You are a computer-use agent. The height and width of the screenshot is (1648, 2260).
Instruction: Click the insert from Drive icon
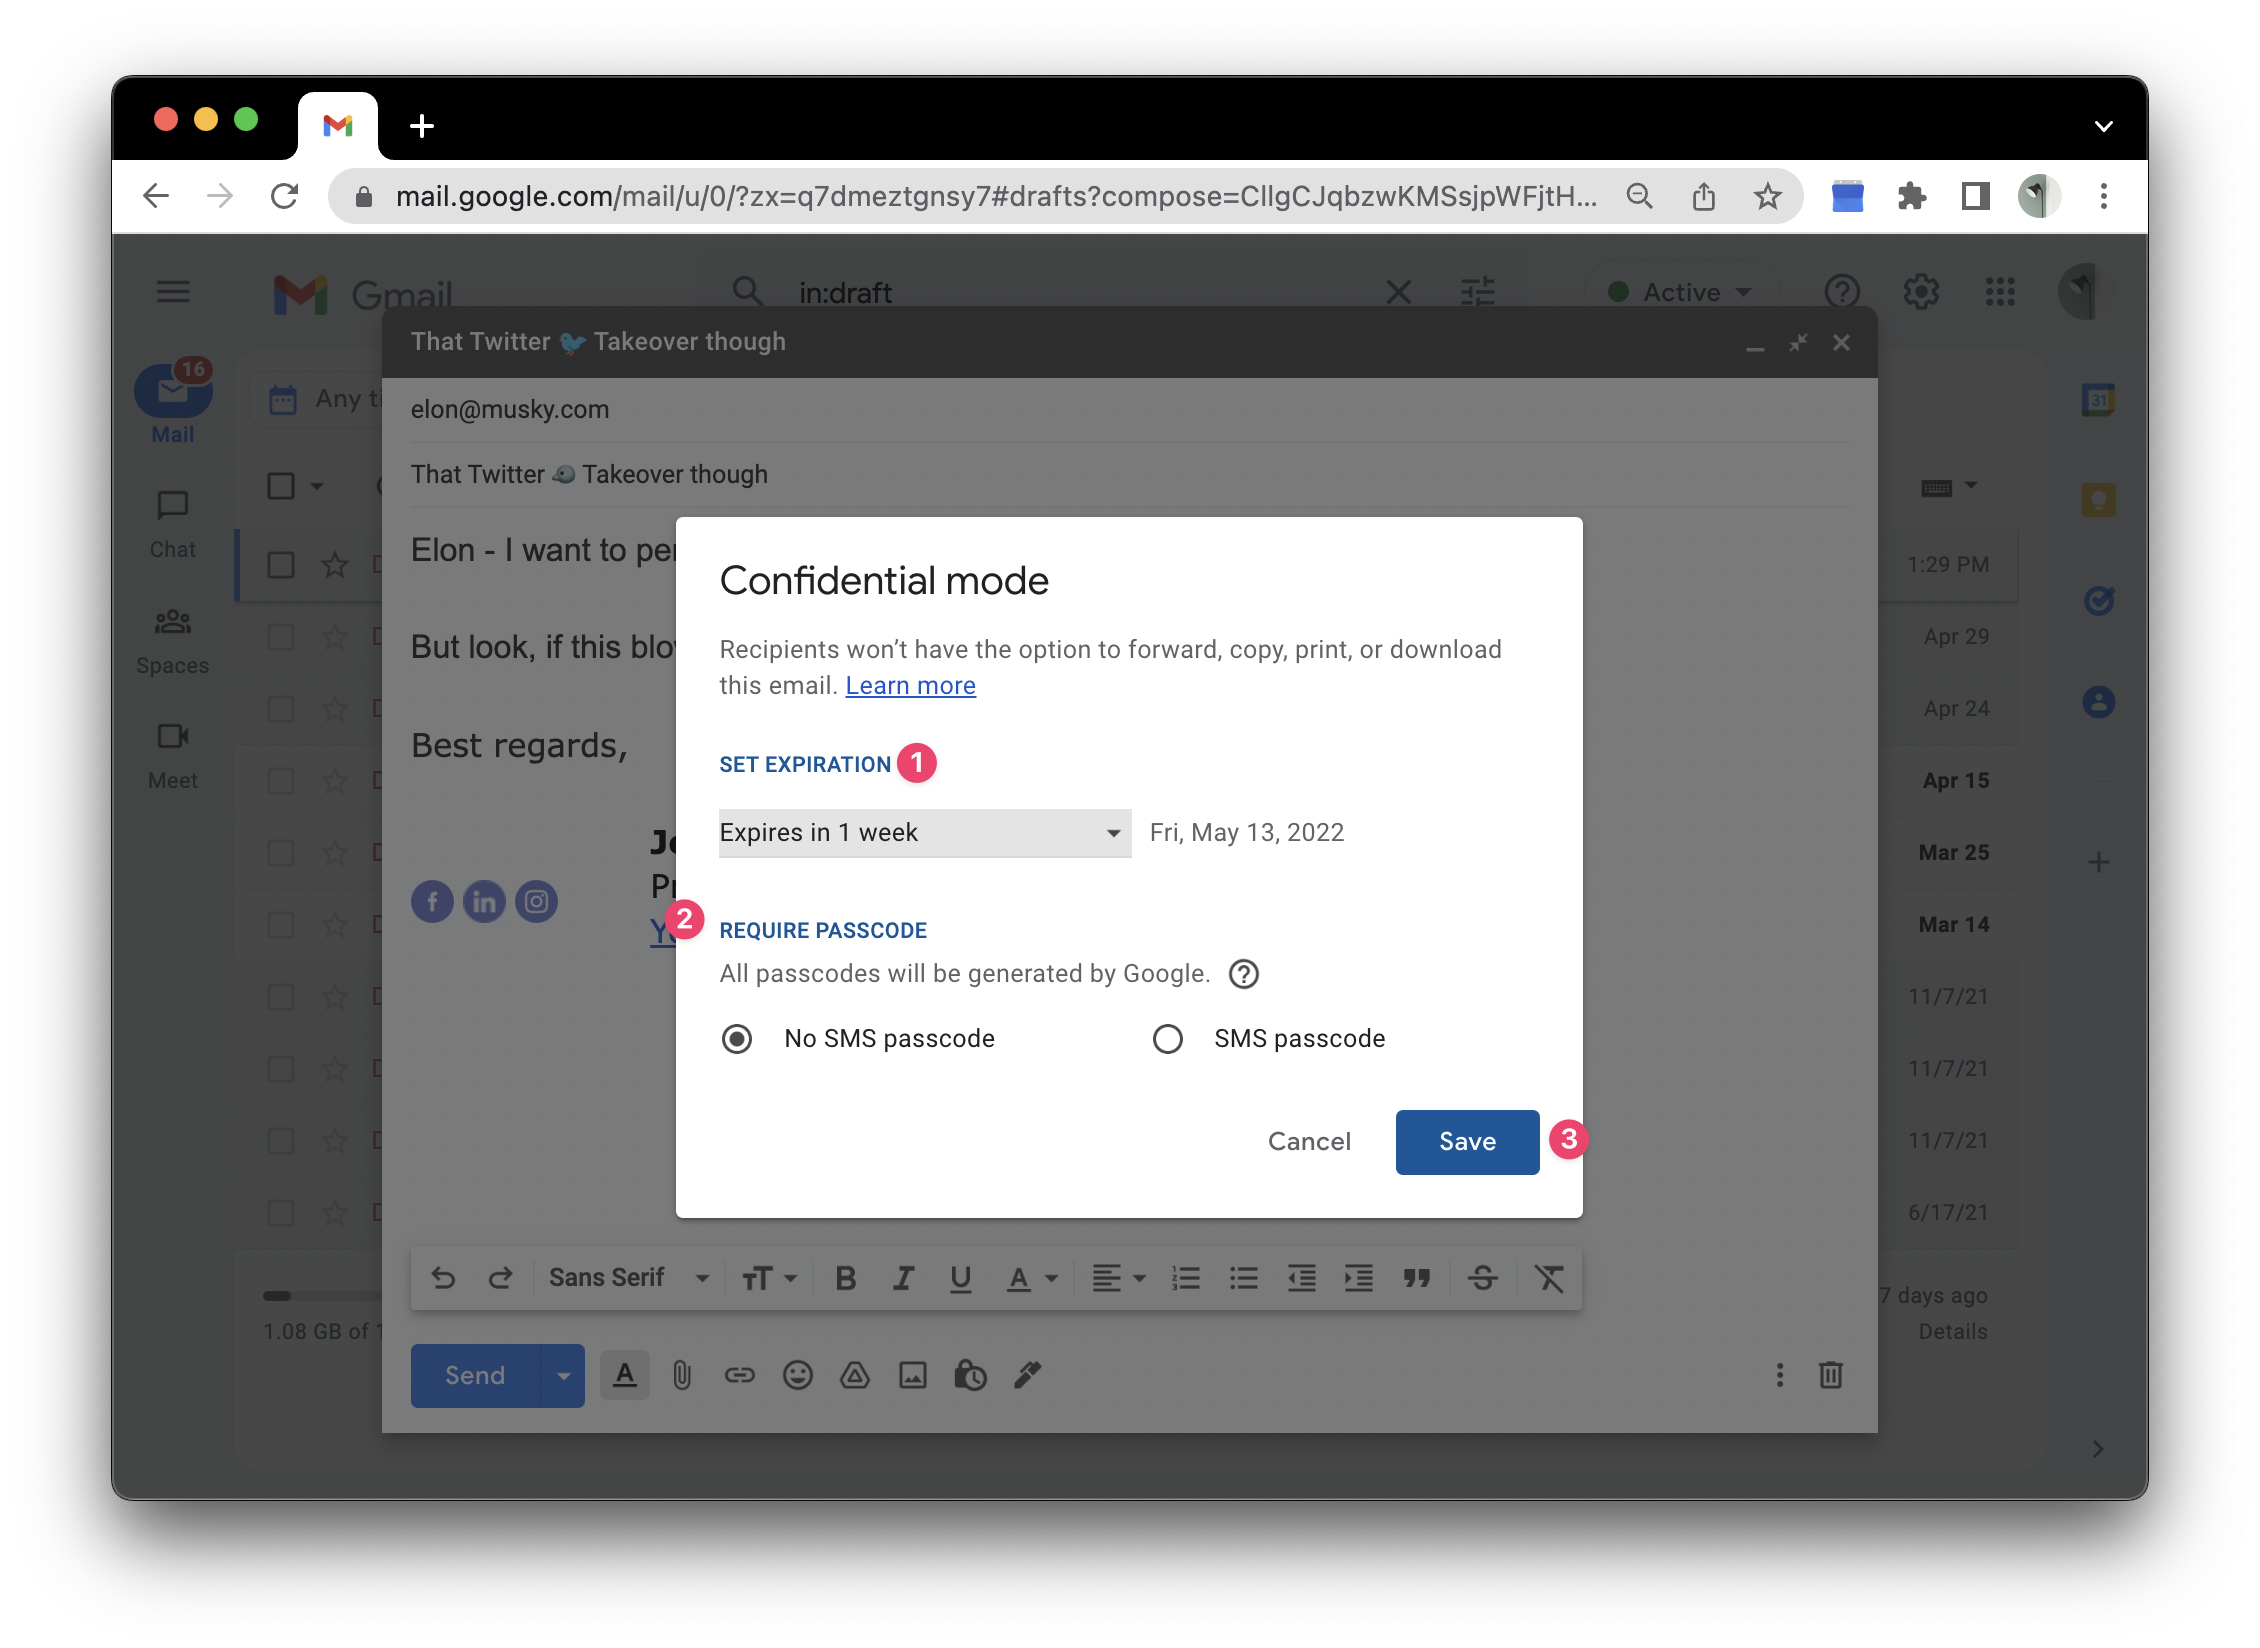point(855,1376)
